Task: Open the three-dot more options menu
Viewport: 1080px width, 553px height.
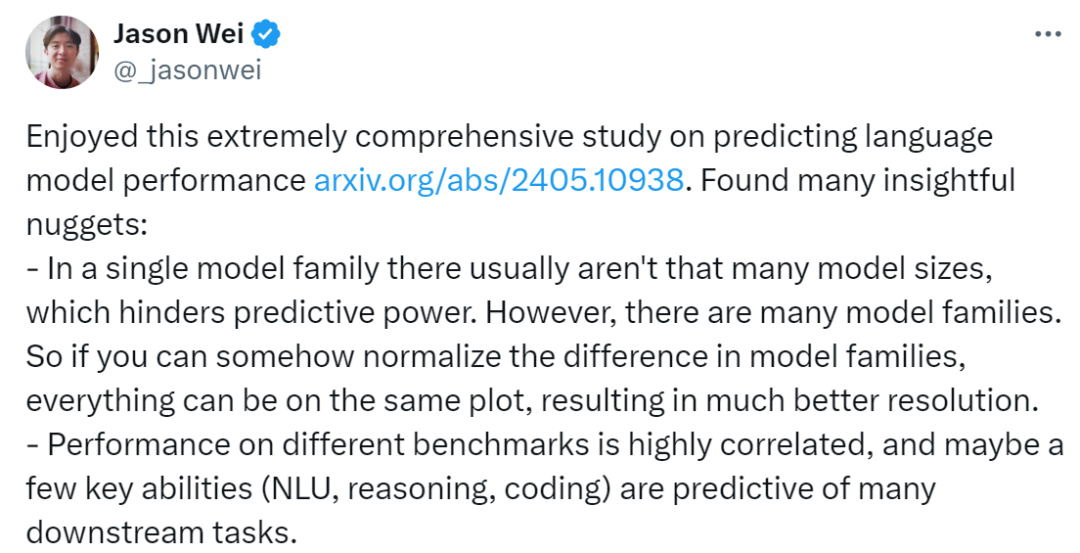Action: click(1047, 34)
